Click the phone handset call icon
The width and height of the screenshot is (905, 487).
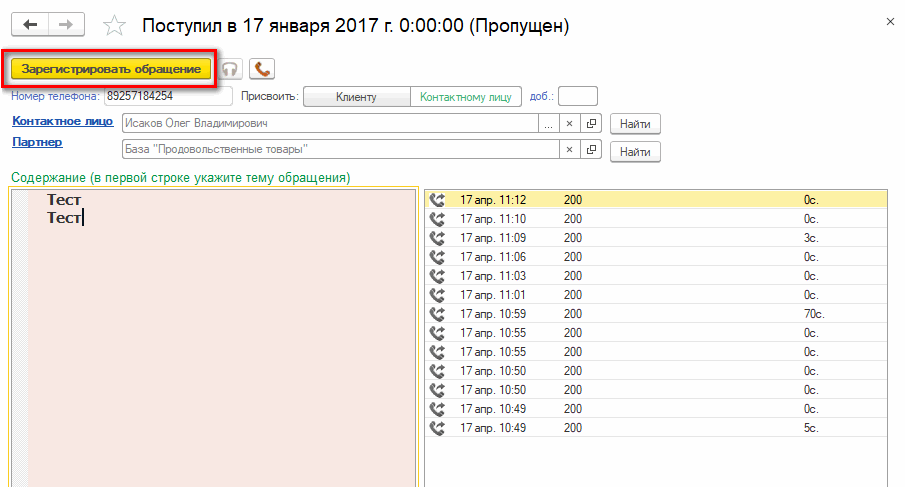262,69
